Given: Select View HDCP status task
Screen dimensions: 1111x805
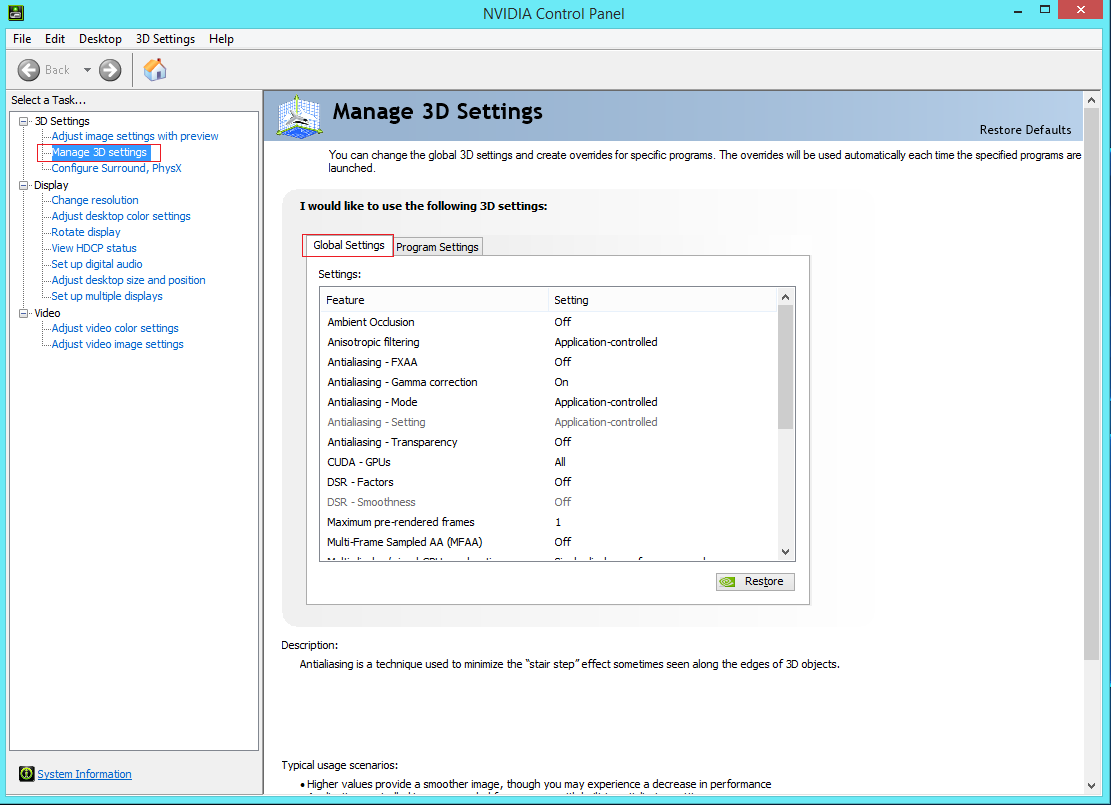Looking at the screenshot, I should click(x=94, y=248).
